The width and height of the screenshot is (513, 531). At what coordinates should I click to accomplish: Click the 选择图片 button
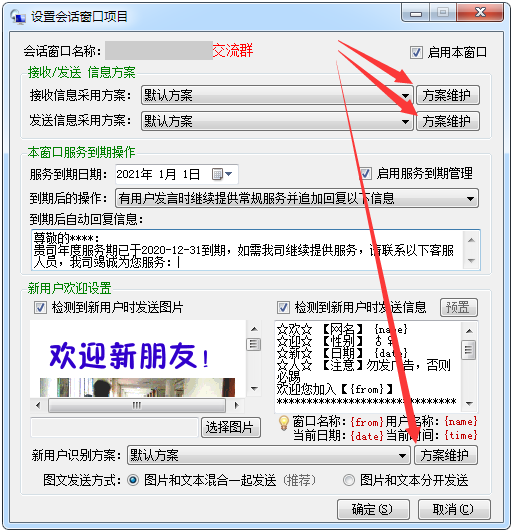pyautogui.click(x=231, y=427)
